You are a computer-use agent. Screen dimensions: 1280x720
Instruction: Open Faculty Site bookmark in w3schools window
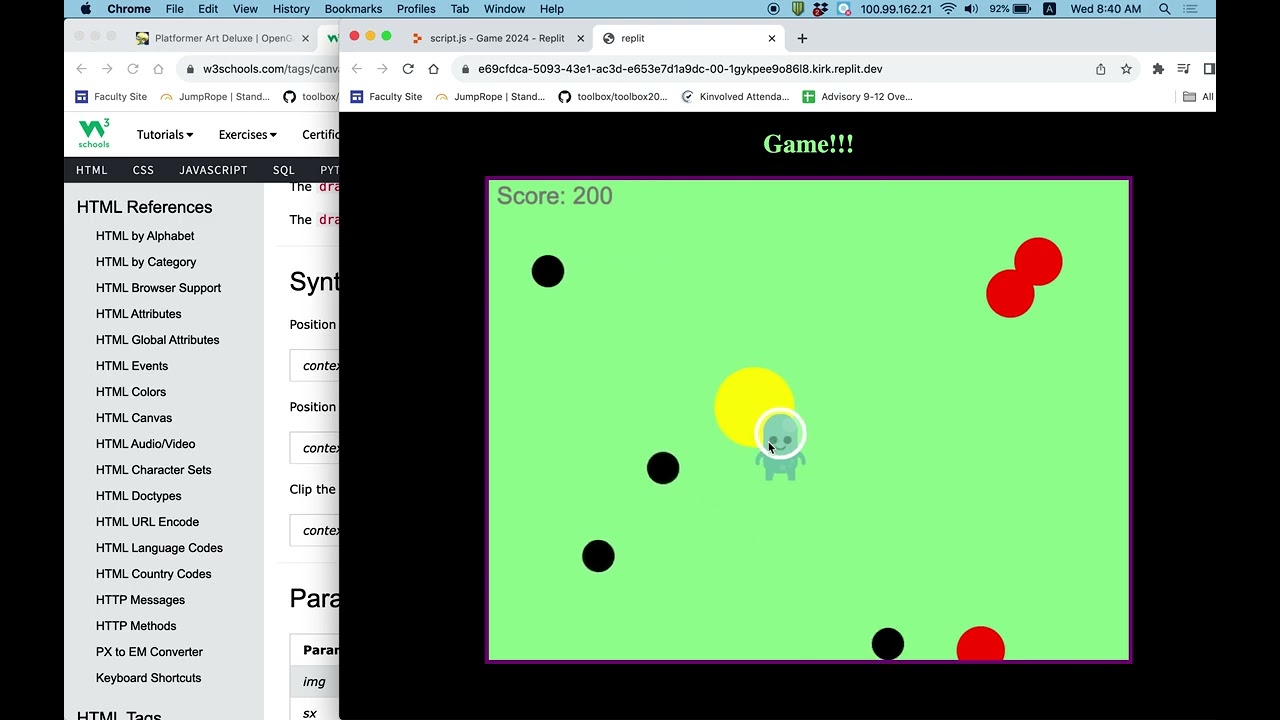click(x=111, y=97)
